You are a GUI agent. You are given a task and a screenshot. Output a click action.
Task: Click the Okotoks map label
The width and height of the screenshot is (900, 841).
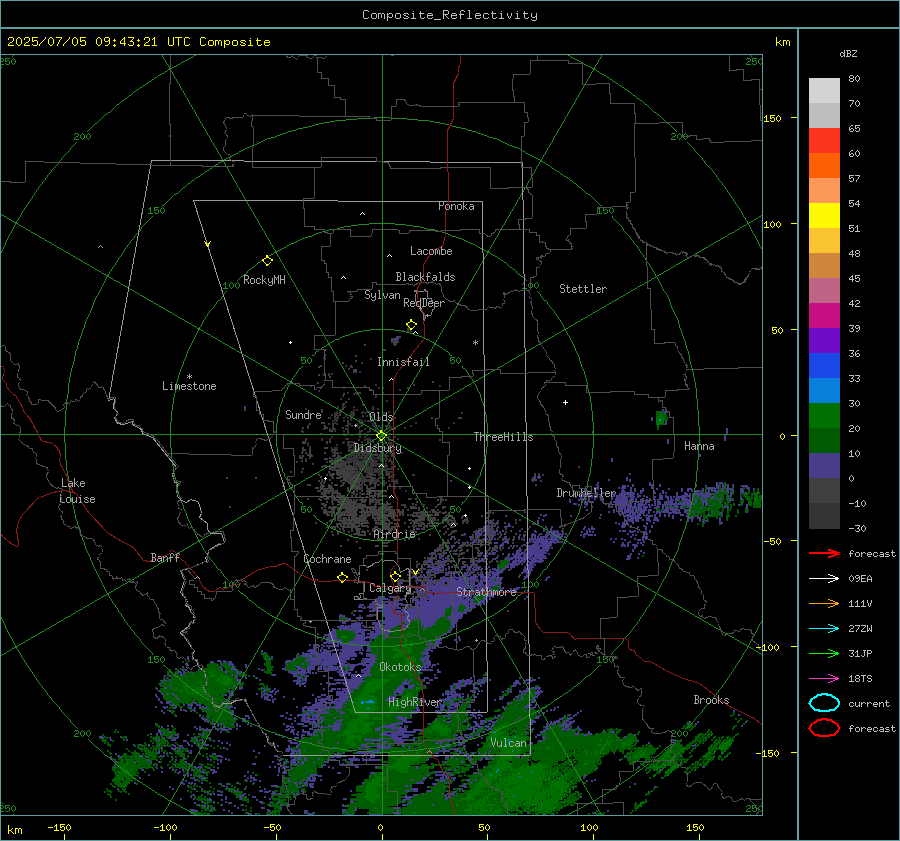pyautogui.click(x=400, y=667)
